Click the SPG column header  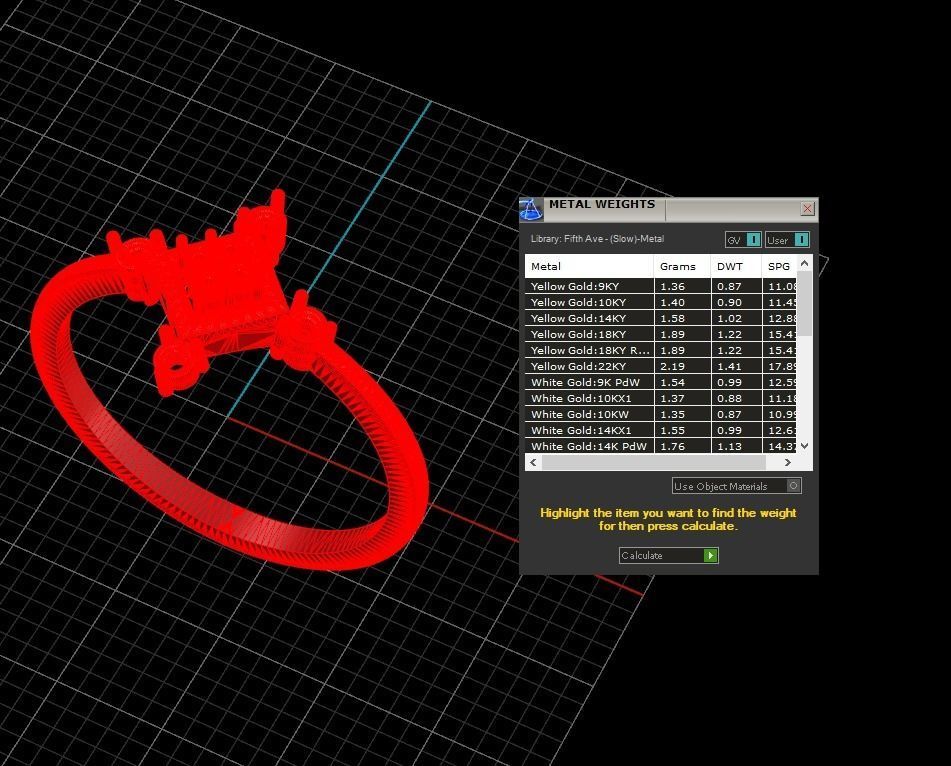(779, 266)
